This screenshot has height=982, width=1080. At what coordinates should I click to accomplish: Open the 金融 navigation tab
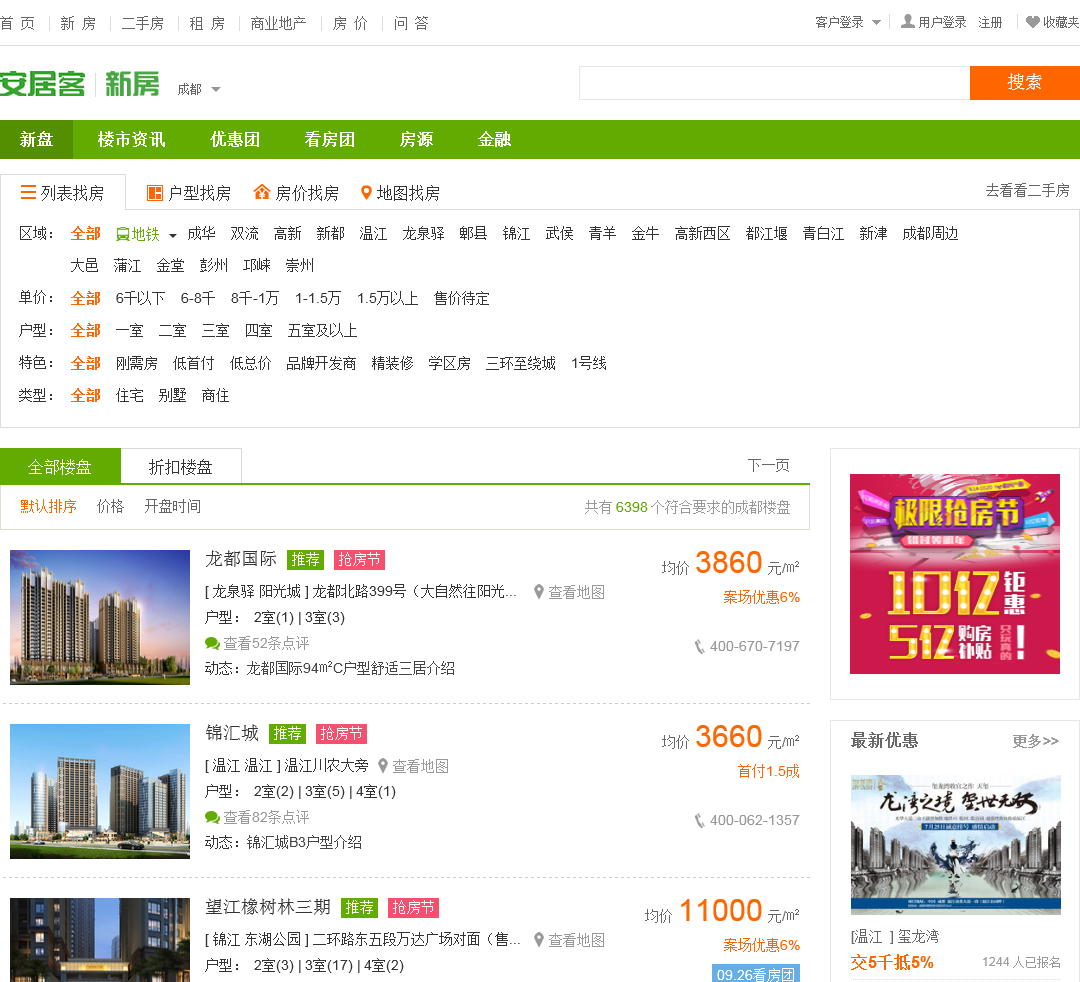pos(495,140)
